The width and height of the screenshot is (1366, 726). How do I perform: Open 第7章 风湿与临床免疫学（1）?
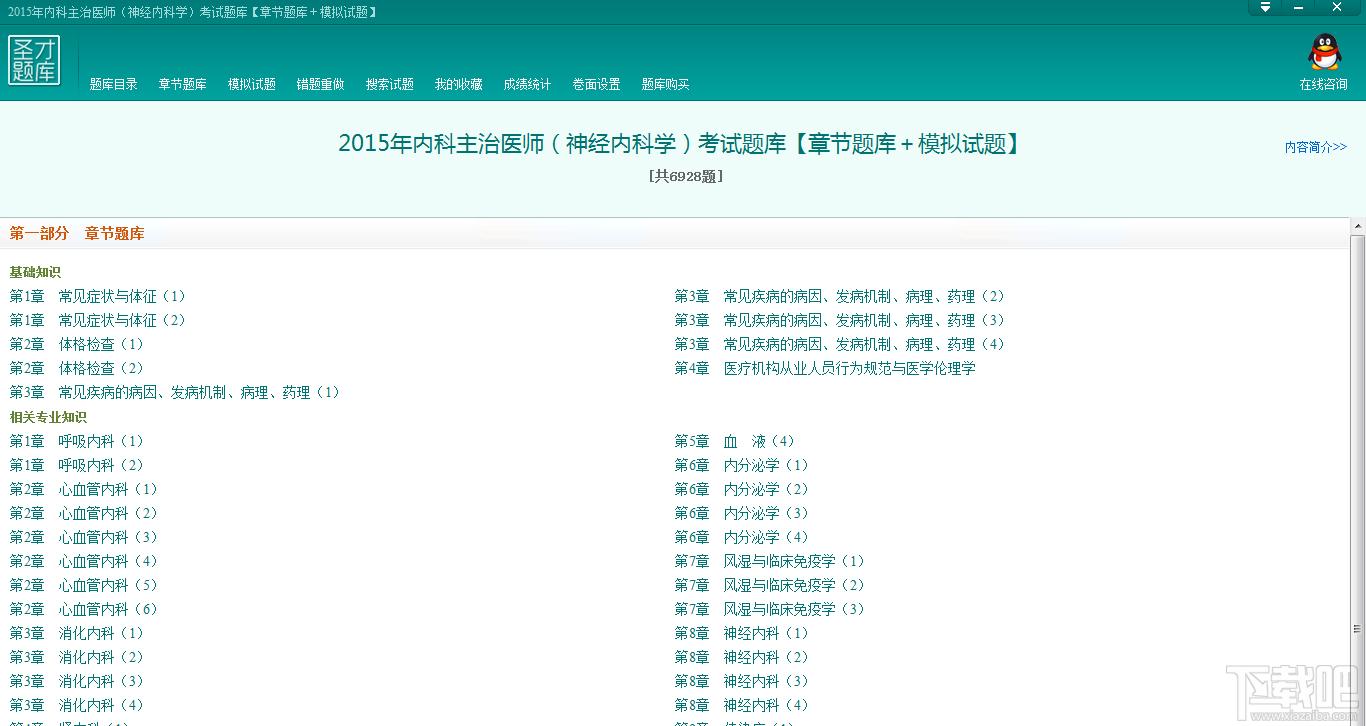[770, 561]
